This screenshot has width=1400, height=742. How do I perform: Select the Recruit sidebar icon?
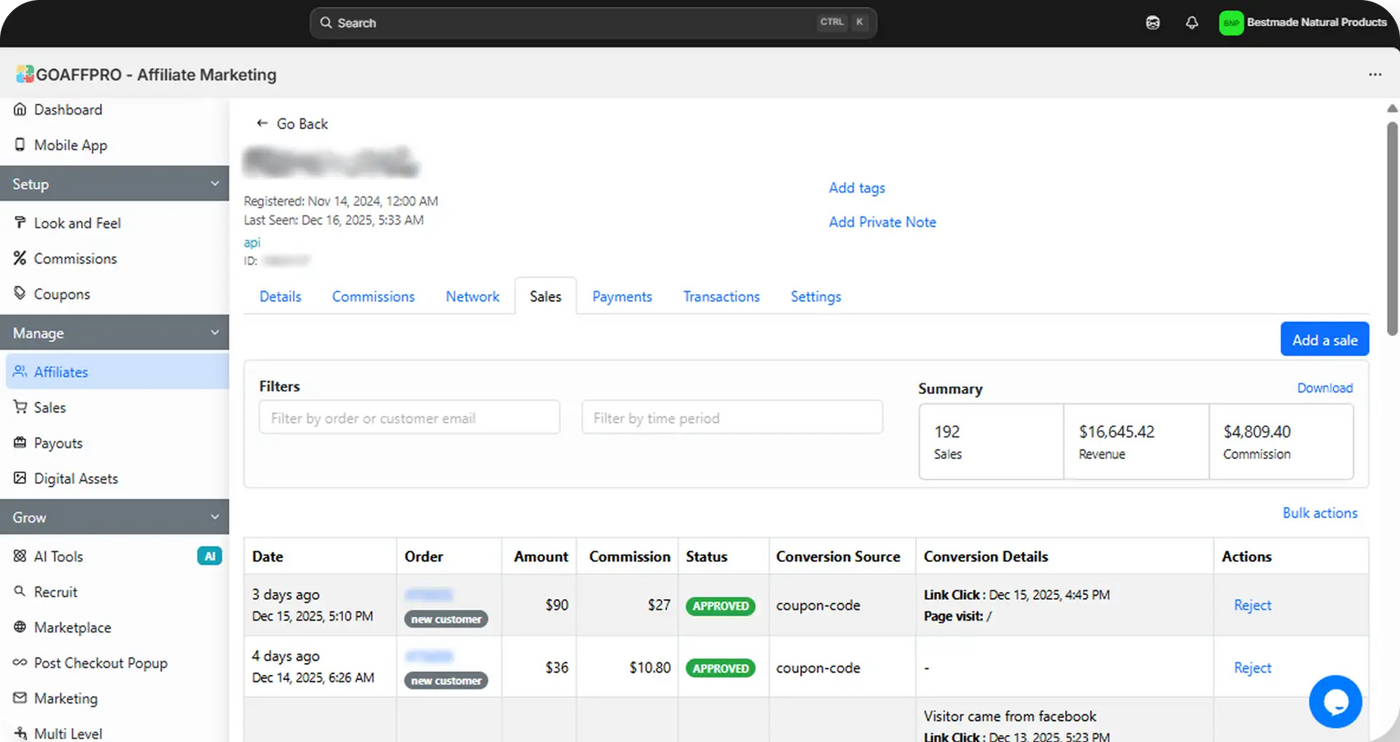20,591
